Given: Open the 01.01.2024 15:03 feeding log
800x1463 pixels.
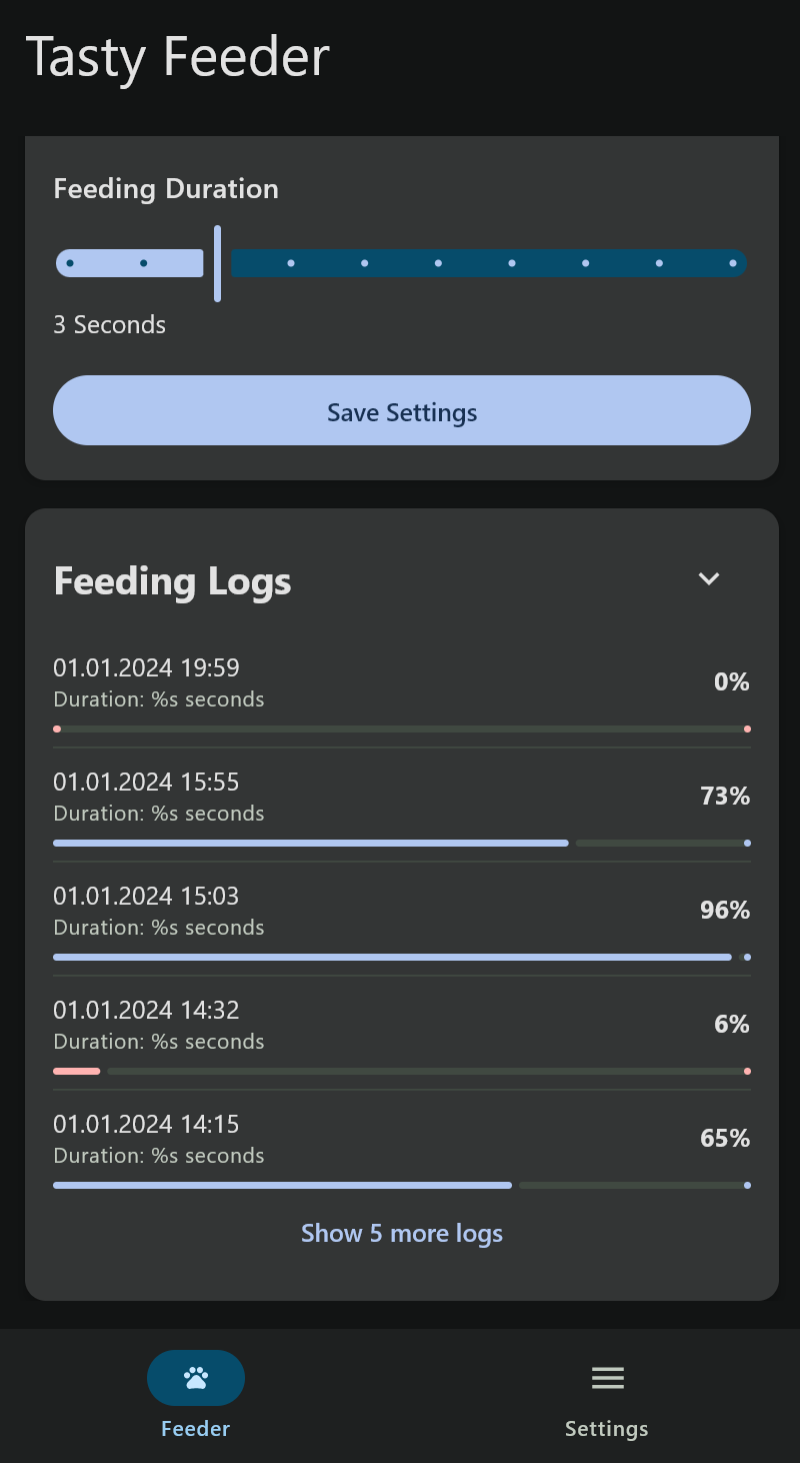Looking at the screenshot, I should click(x=400, y=910).
